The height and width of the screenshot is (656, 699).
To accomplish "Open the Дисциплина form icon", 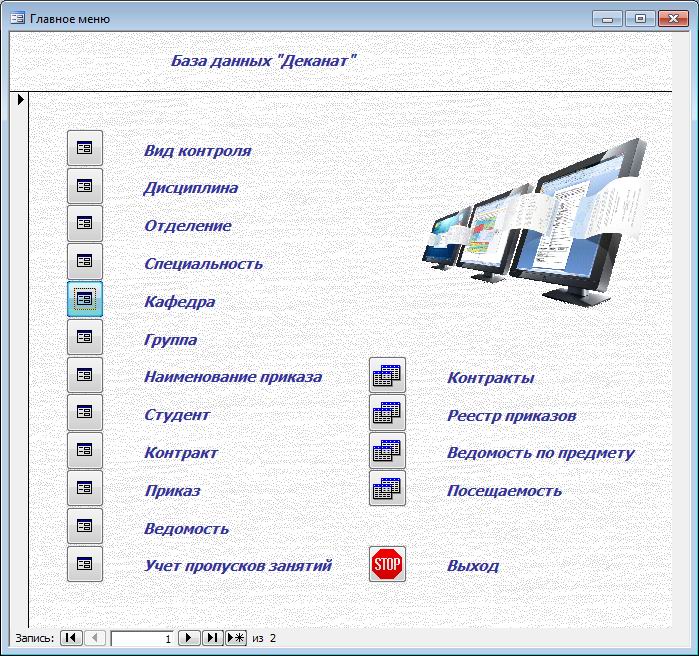I will coord(85,186).
